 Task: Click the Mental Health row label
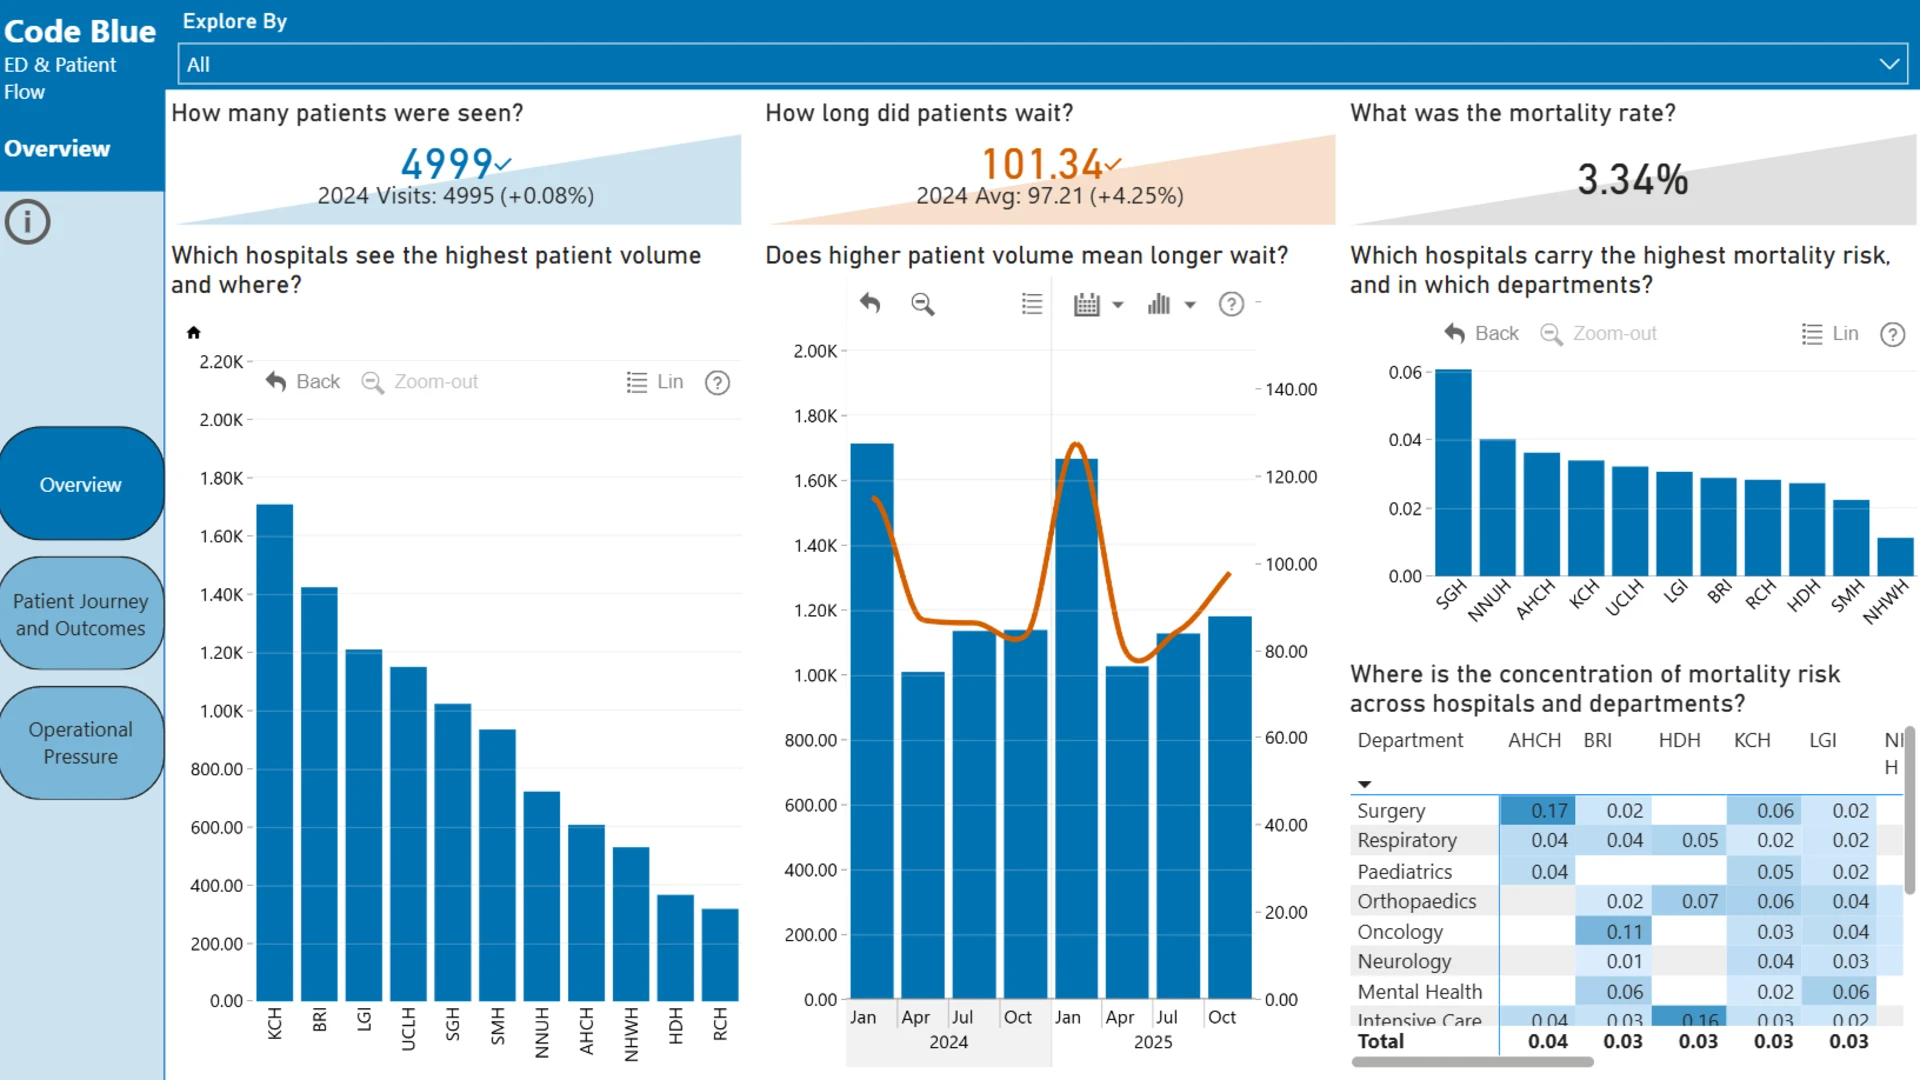pos(1420,991)
